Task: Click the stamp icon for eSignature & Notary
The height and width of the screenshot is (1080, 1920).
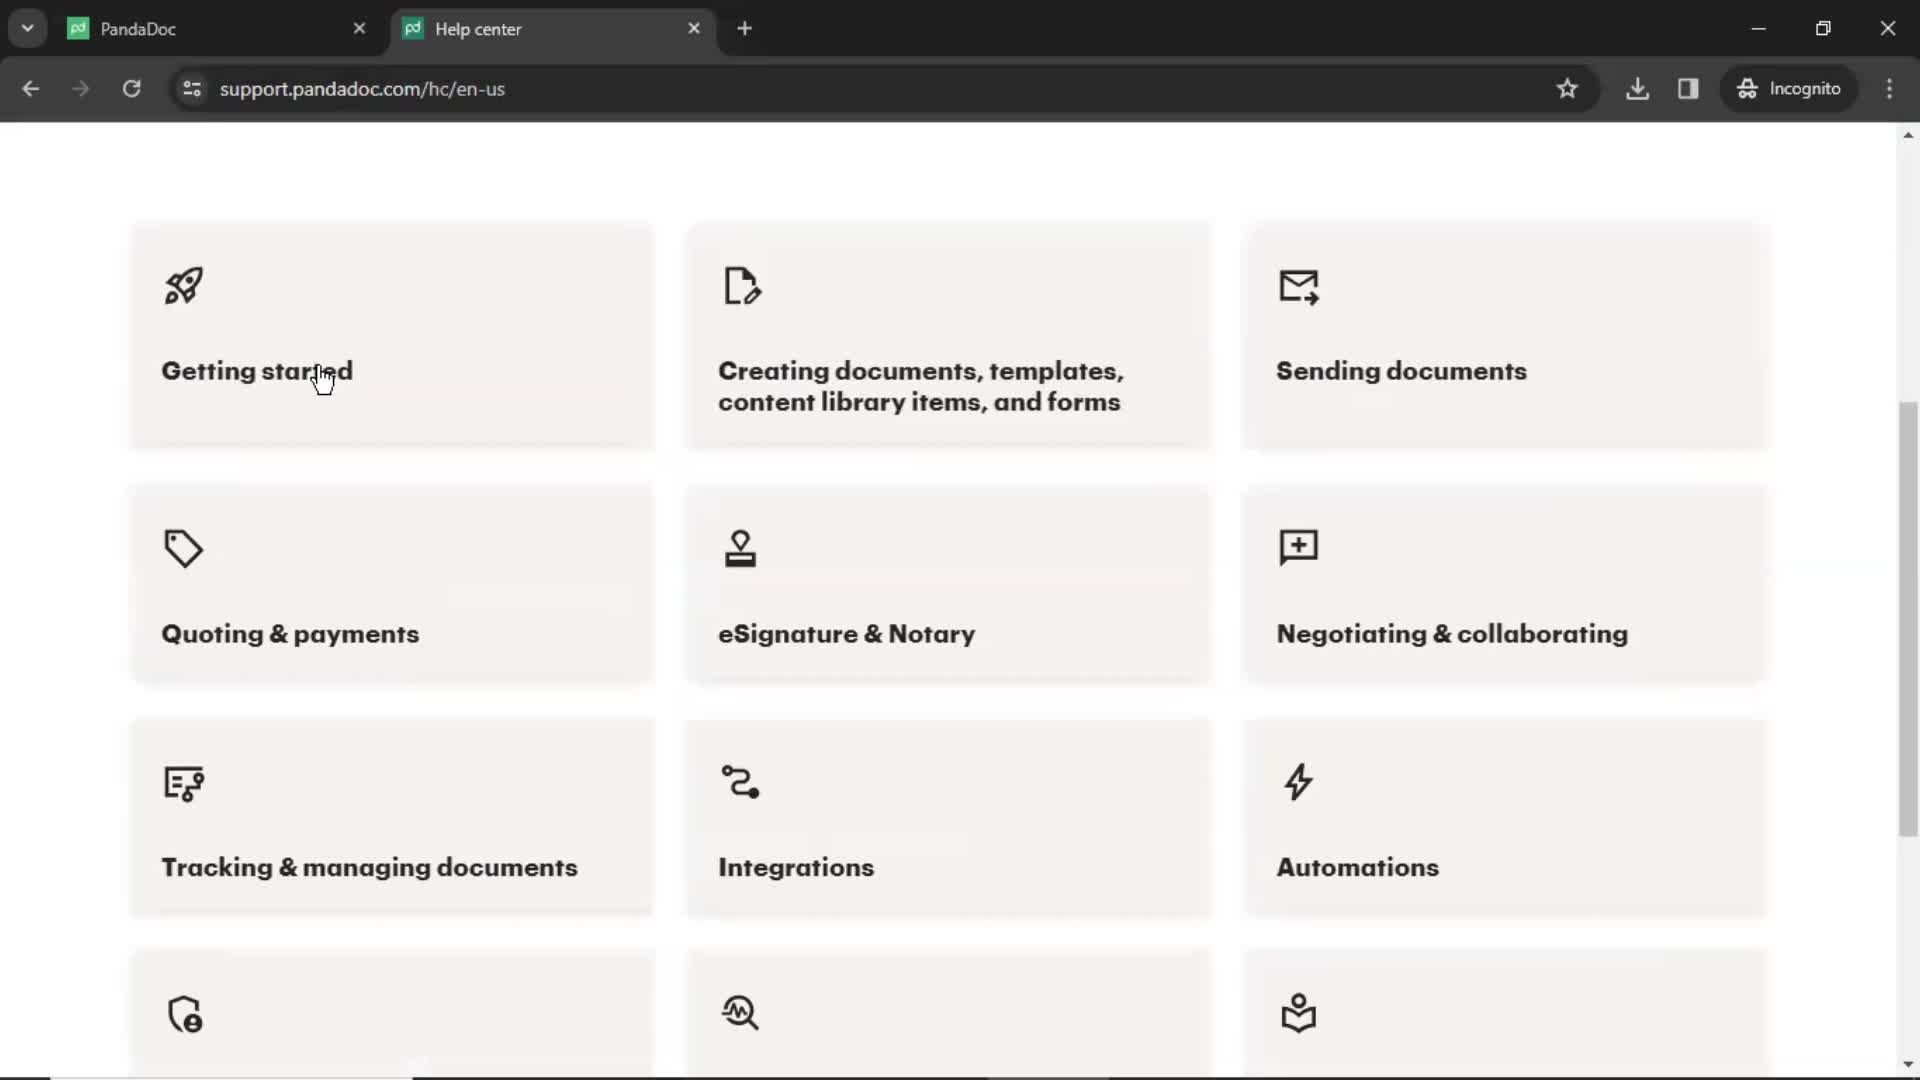Action: click(741, 548)
